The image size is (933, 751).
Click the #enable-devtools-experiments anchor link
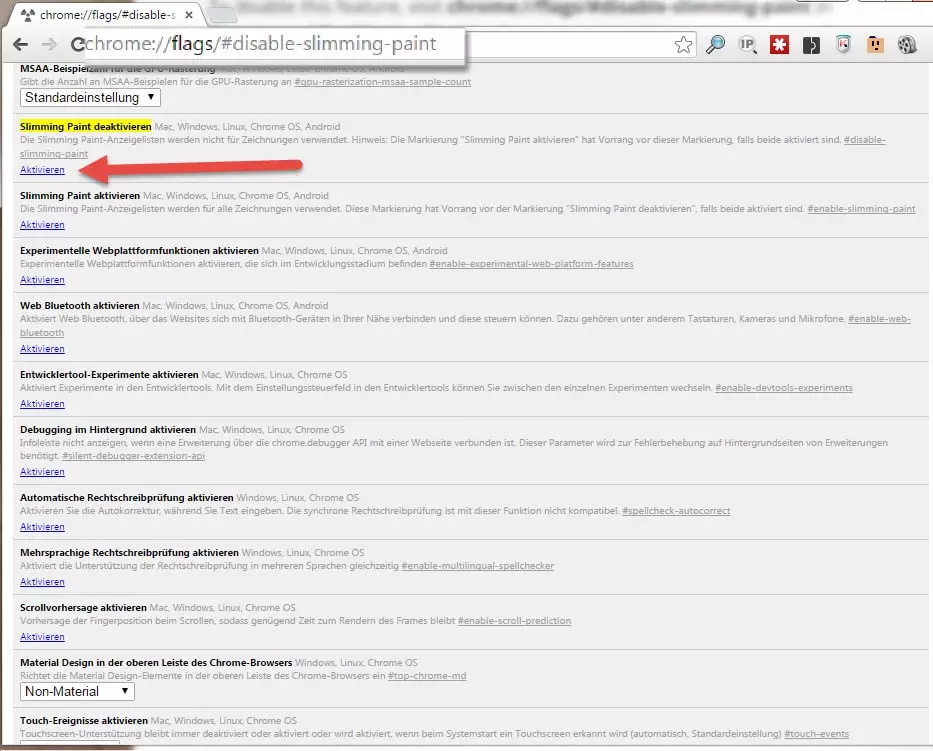784,388
